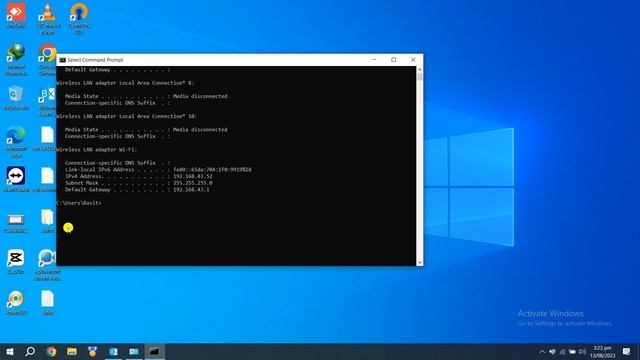Viewport: 640px width, 360px height.
Task: Open the AnyDesk desktop shortcut
Action: click(x=16, y=16)
